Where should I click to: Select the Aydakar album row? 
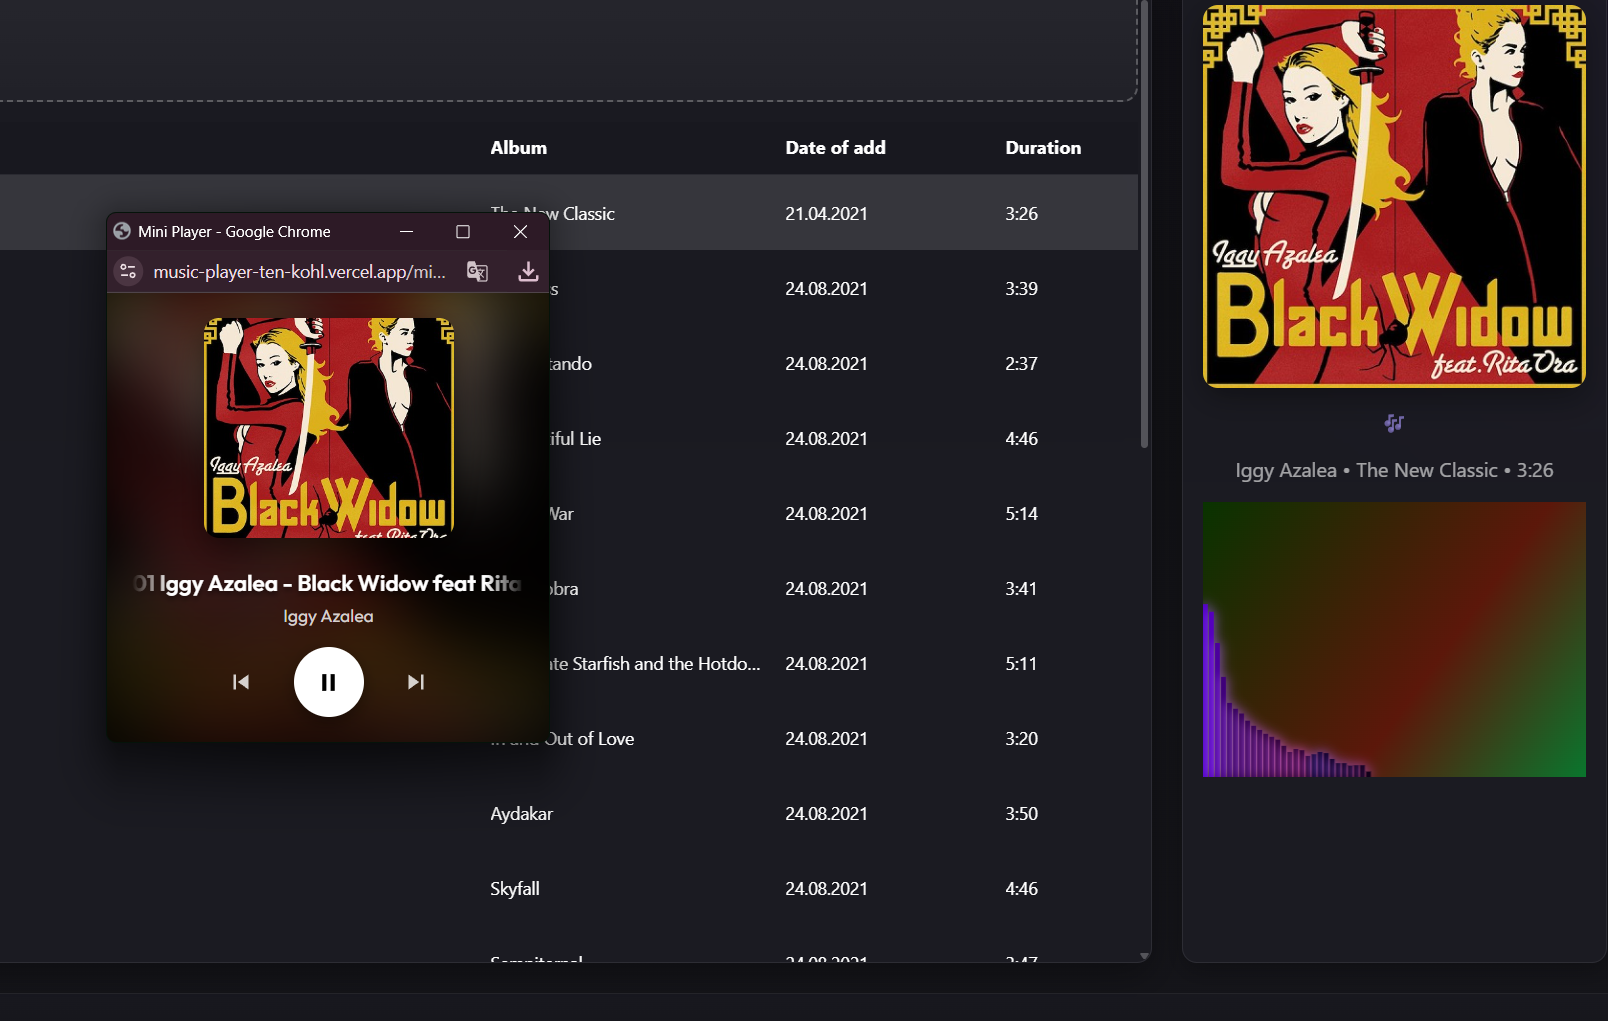point(569,814)
